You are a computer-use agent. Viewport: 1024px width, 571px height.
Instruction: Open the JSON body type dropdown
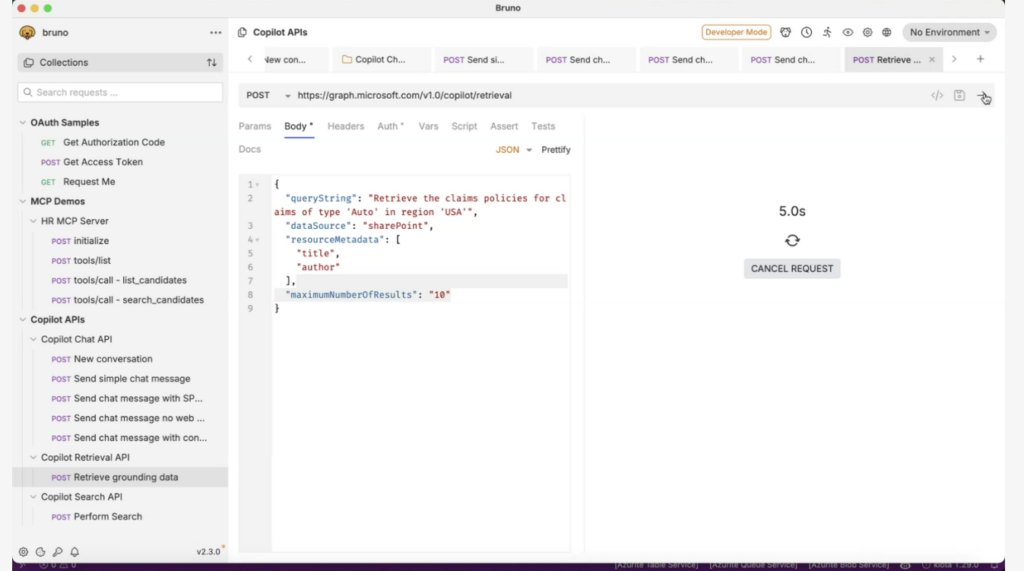pos(514,150)
